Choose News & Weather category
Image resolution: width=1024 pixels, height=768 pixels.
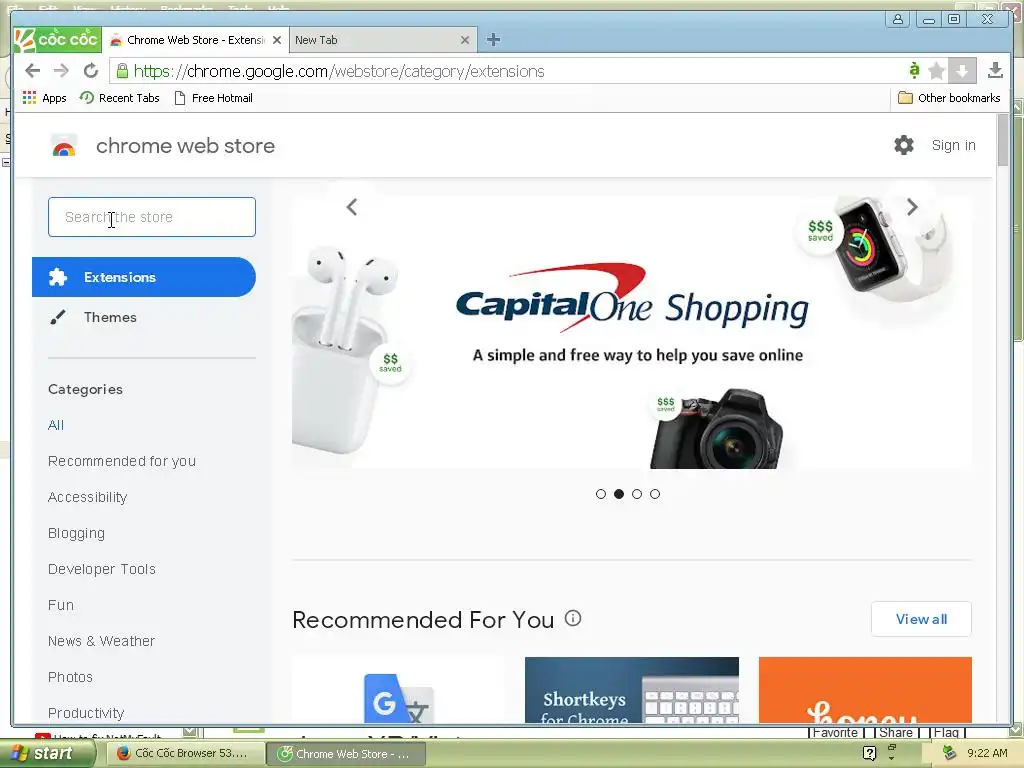click(101, 641)
